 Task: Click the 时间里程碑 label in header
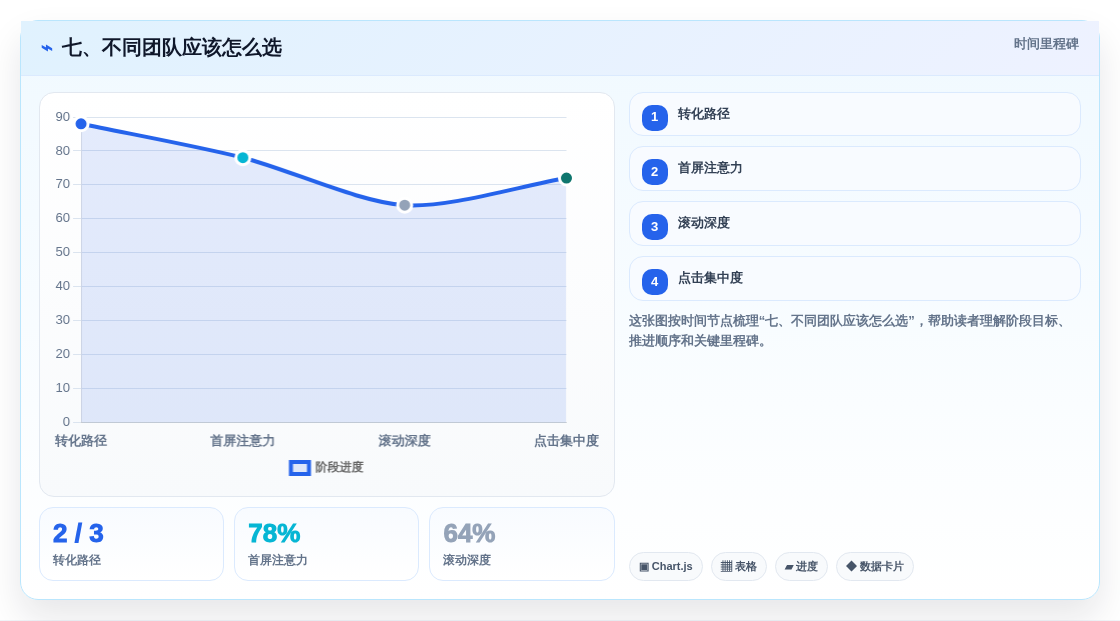(1046, 44)
